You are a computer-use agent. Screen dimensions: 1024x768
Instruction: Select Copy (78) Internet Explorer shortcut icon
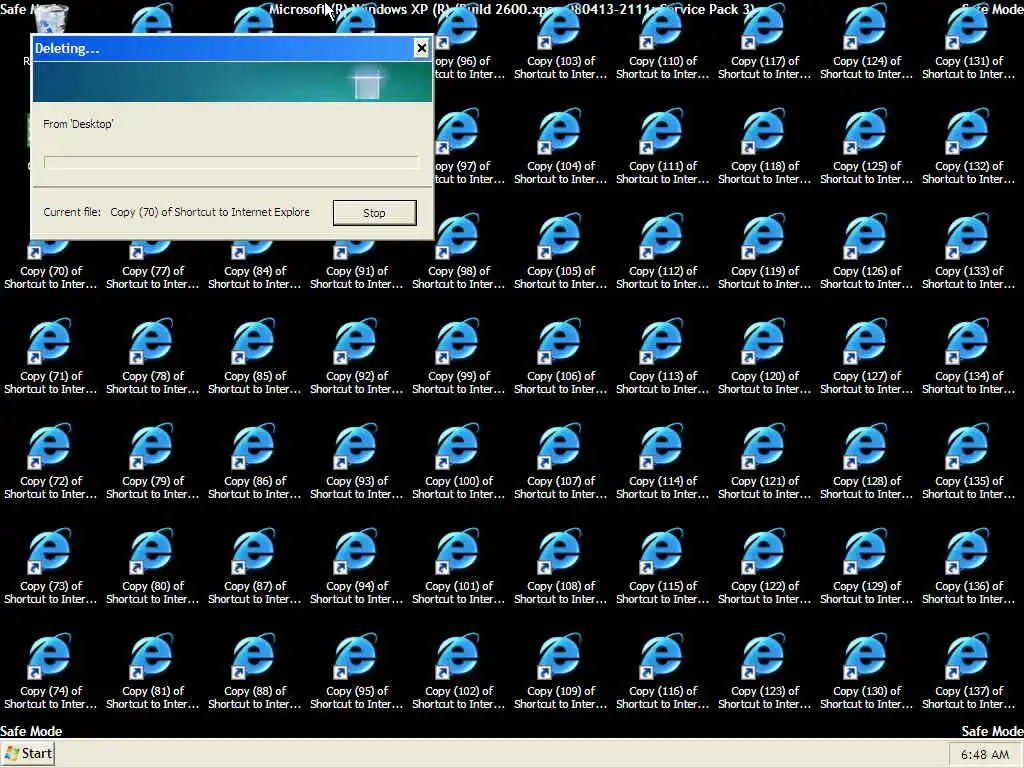(x=152, y=341)
